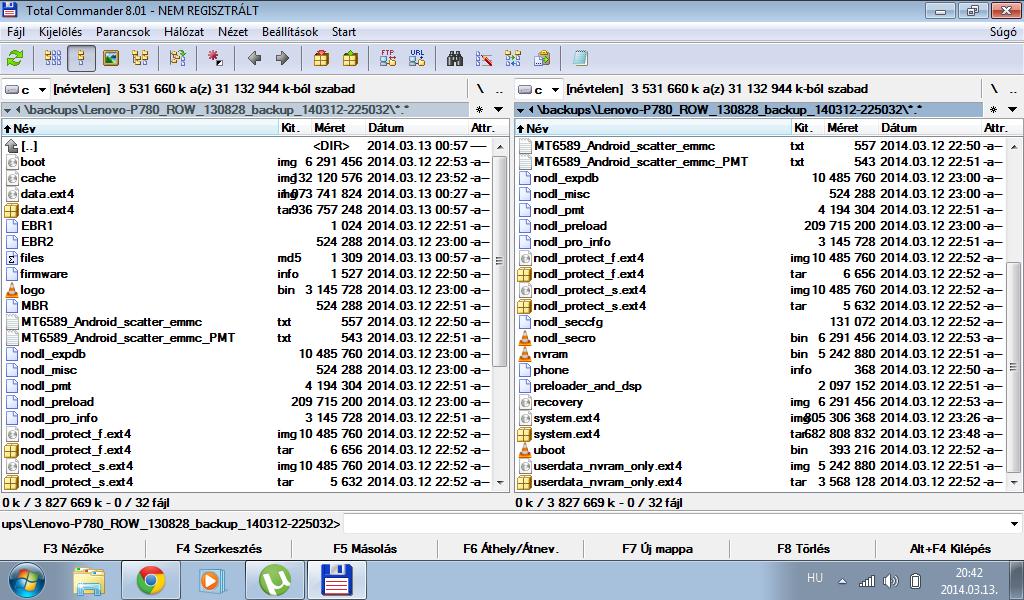
Task: Go to root with left panel backslash button
Action: [x=480, y=89]
